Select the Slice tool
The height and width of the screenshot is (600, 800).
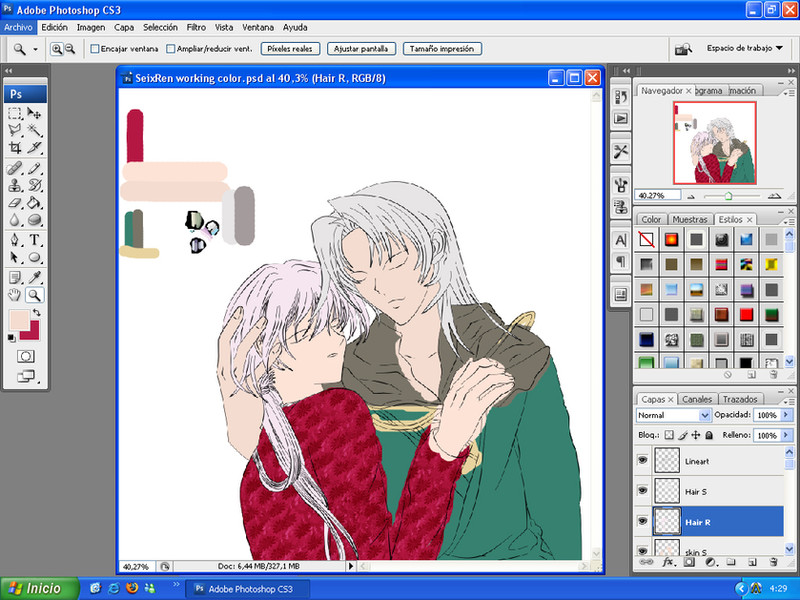(34, 148)
